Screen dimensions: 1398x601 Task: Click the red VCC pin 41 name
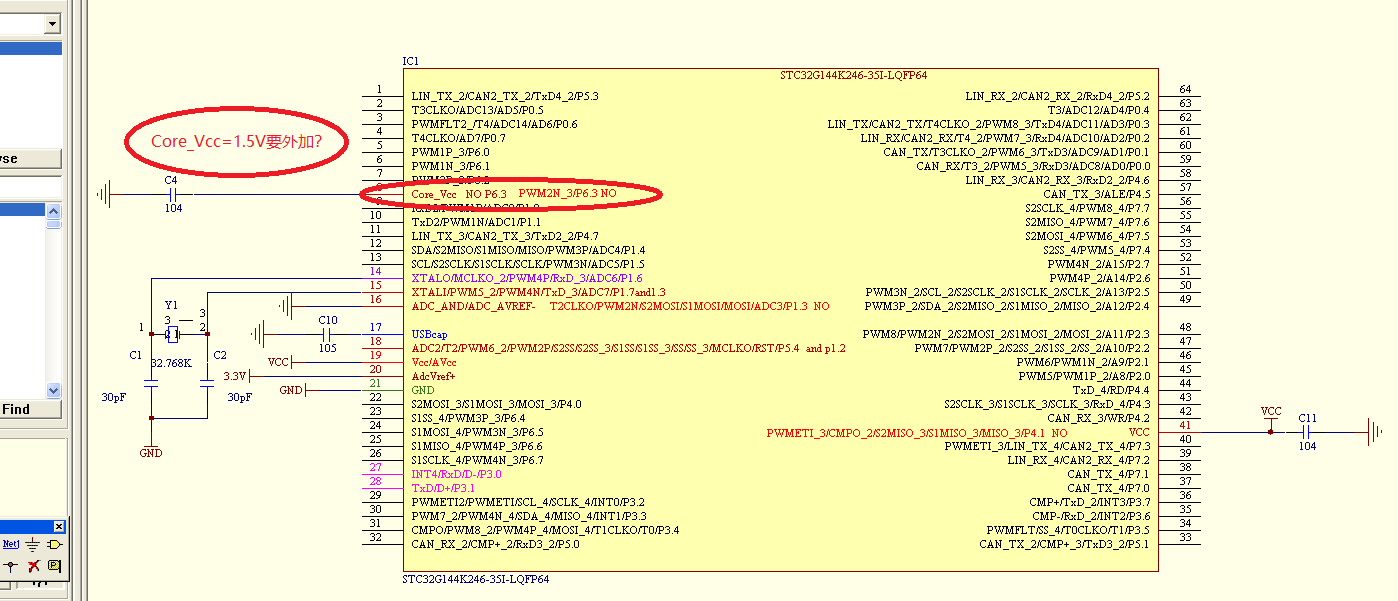tap(1139, 431)
